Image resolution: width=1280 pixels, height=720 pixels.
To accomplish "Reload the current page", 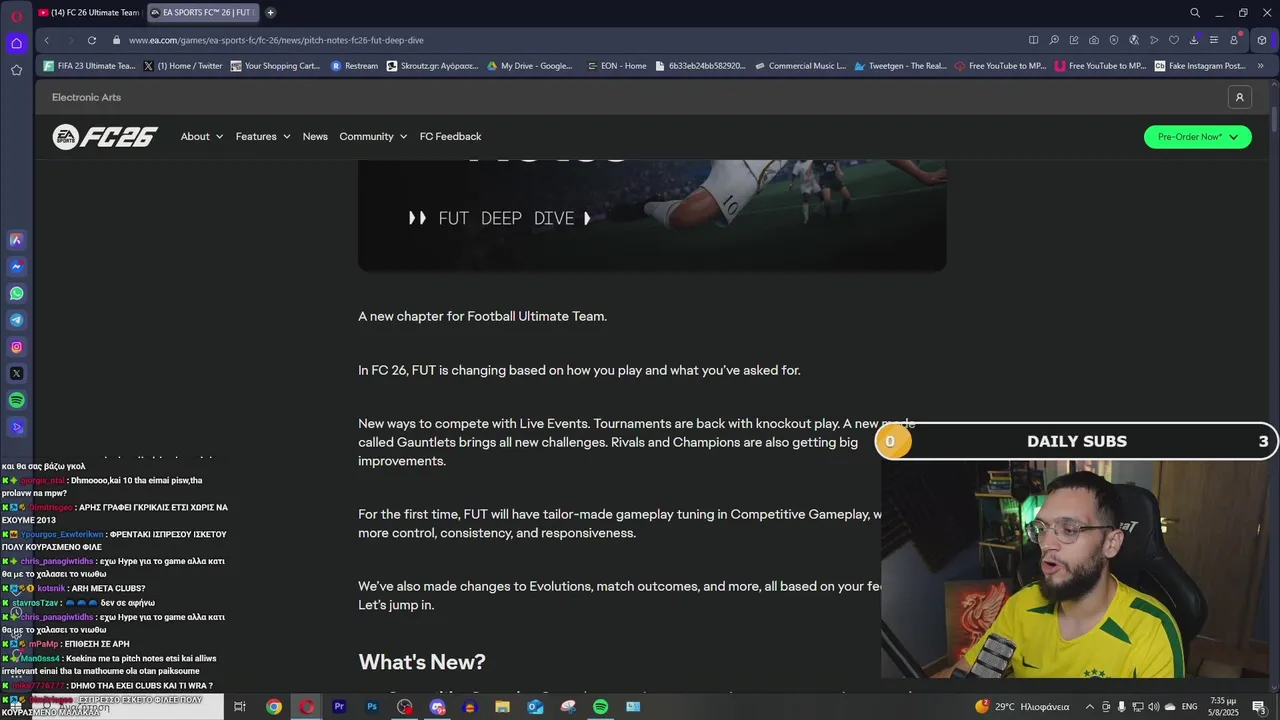I will point(91,40).
